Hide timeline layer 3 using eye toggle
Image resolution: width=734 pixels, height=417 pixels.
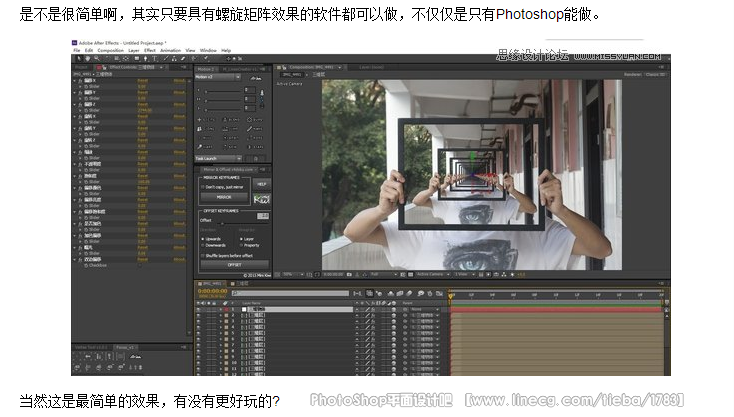point(198,321)
